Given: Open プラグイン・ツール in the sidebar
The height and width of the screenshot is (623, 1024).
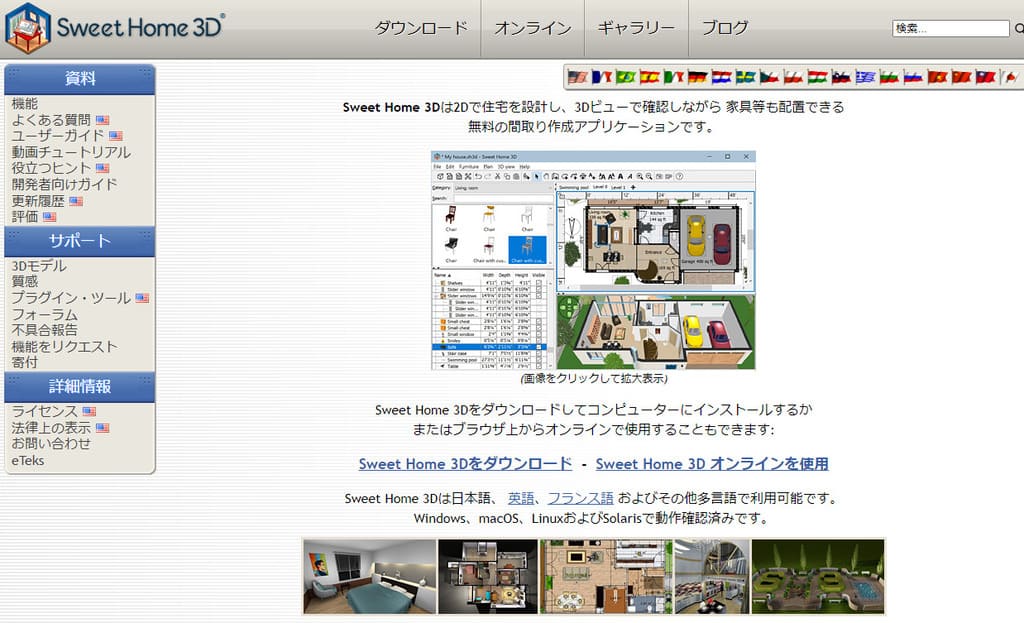Looking at the screenshot, I should [x=71, y=298].
